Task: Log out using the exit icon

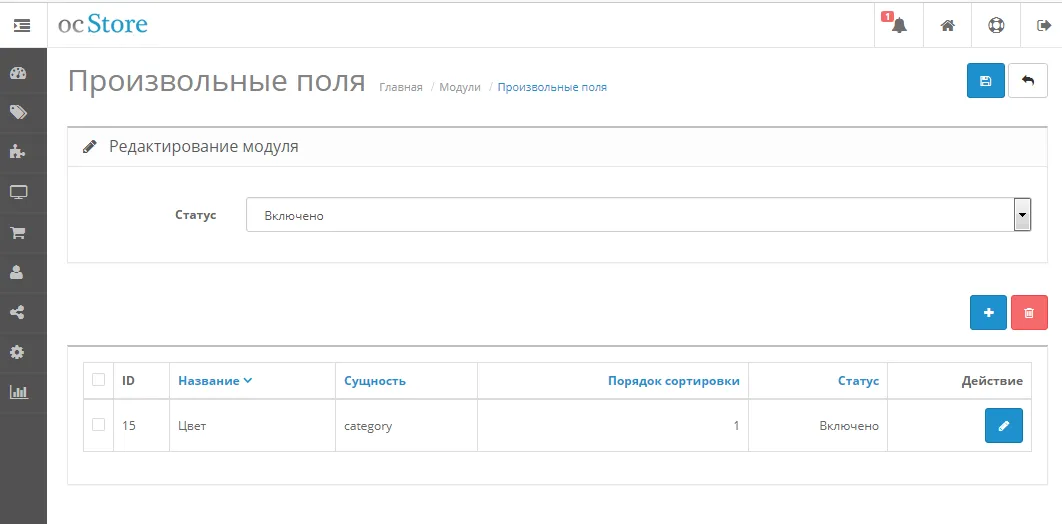Action: click(1043, 25)
